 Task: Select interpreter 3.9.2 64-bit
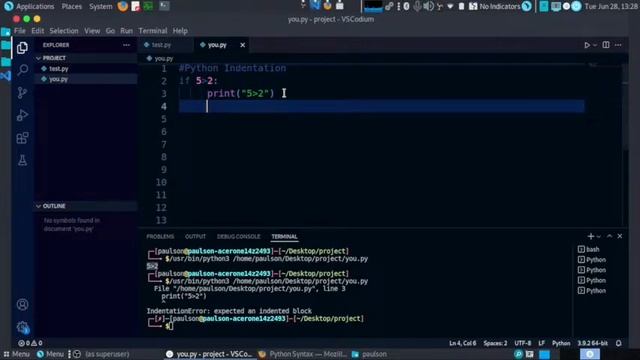[x=592, y=343]
